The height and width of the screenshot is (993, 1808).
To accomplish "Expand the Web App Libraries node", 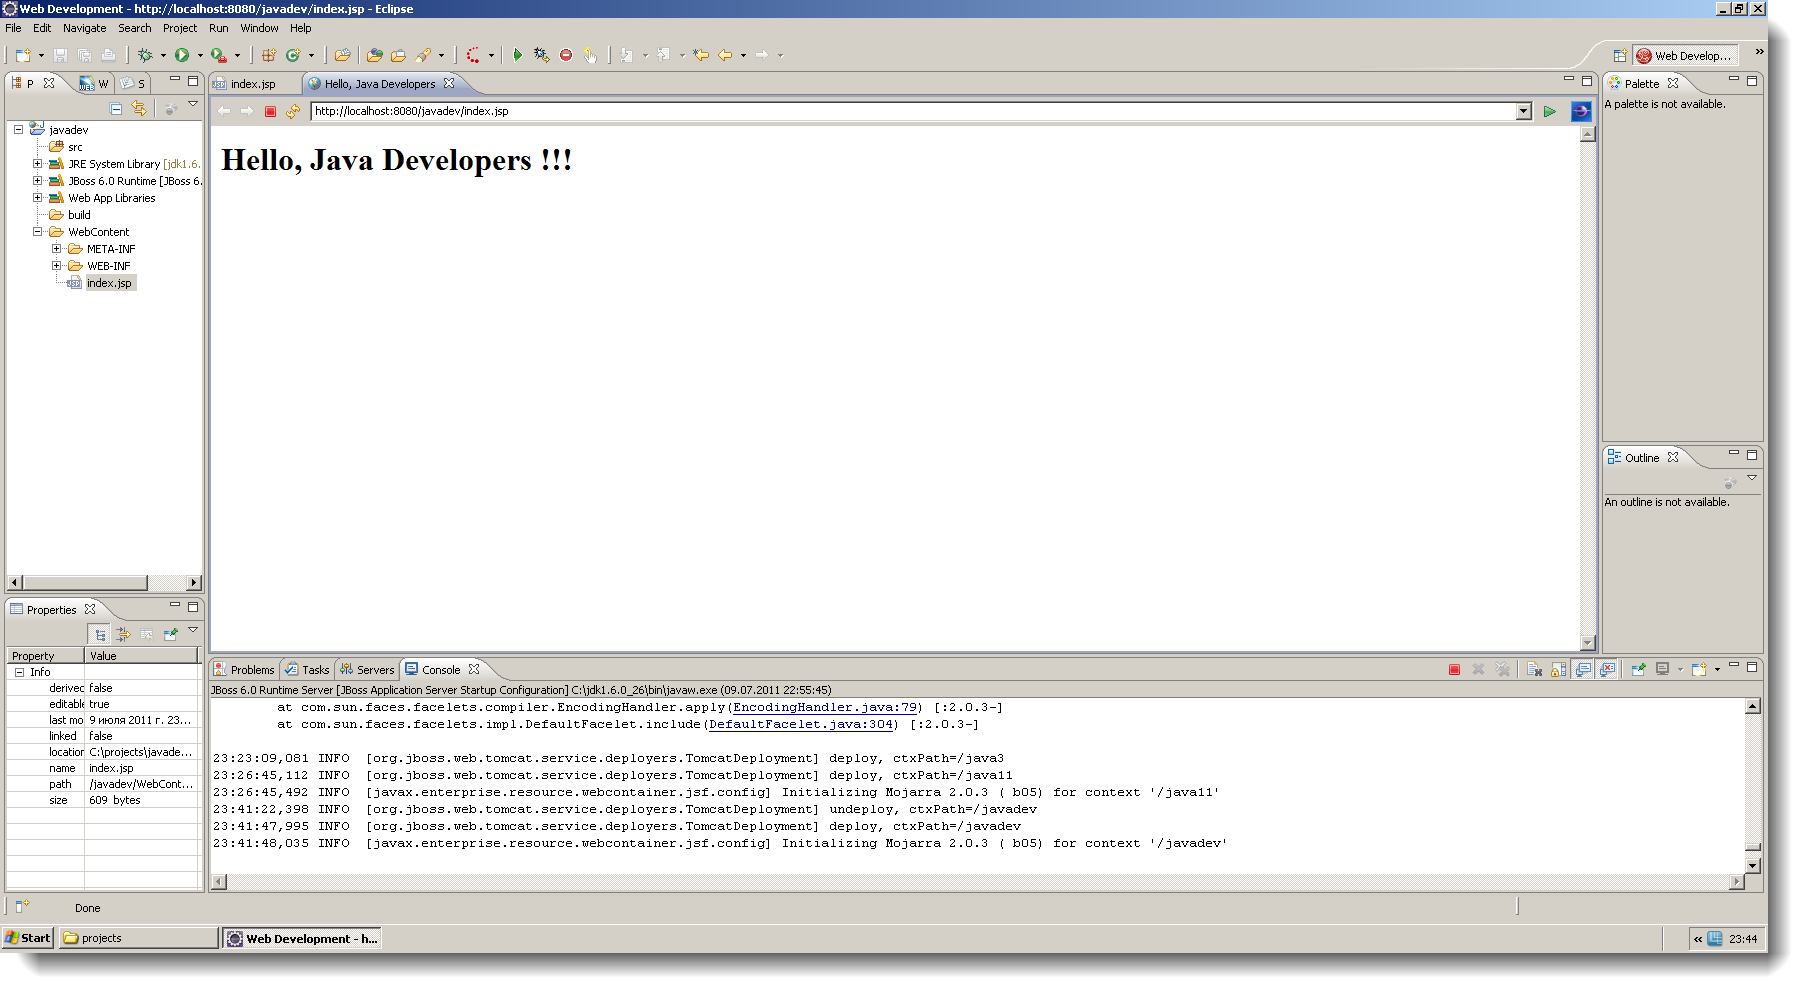I will [x=37, y=197].
